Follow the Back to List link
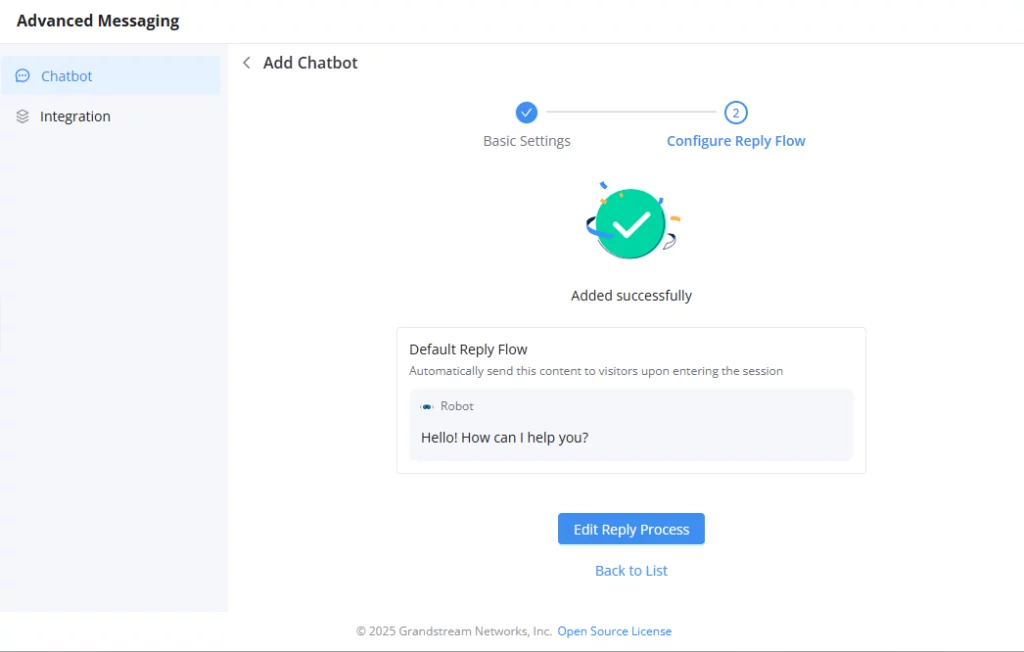Screen dimensions: 1024x652 point(631,570)
